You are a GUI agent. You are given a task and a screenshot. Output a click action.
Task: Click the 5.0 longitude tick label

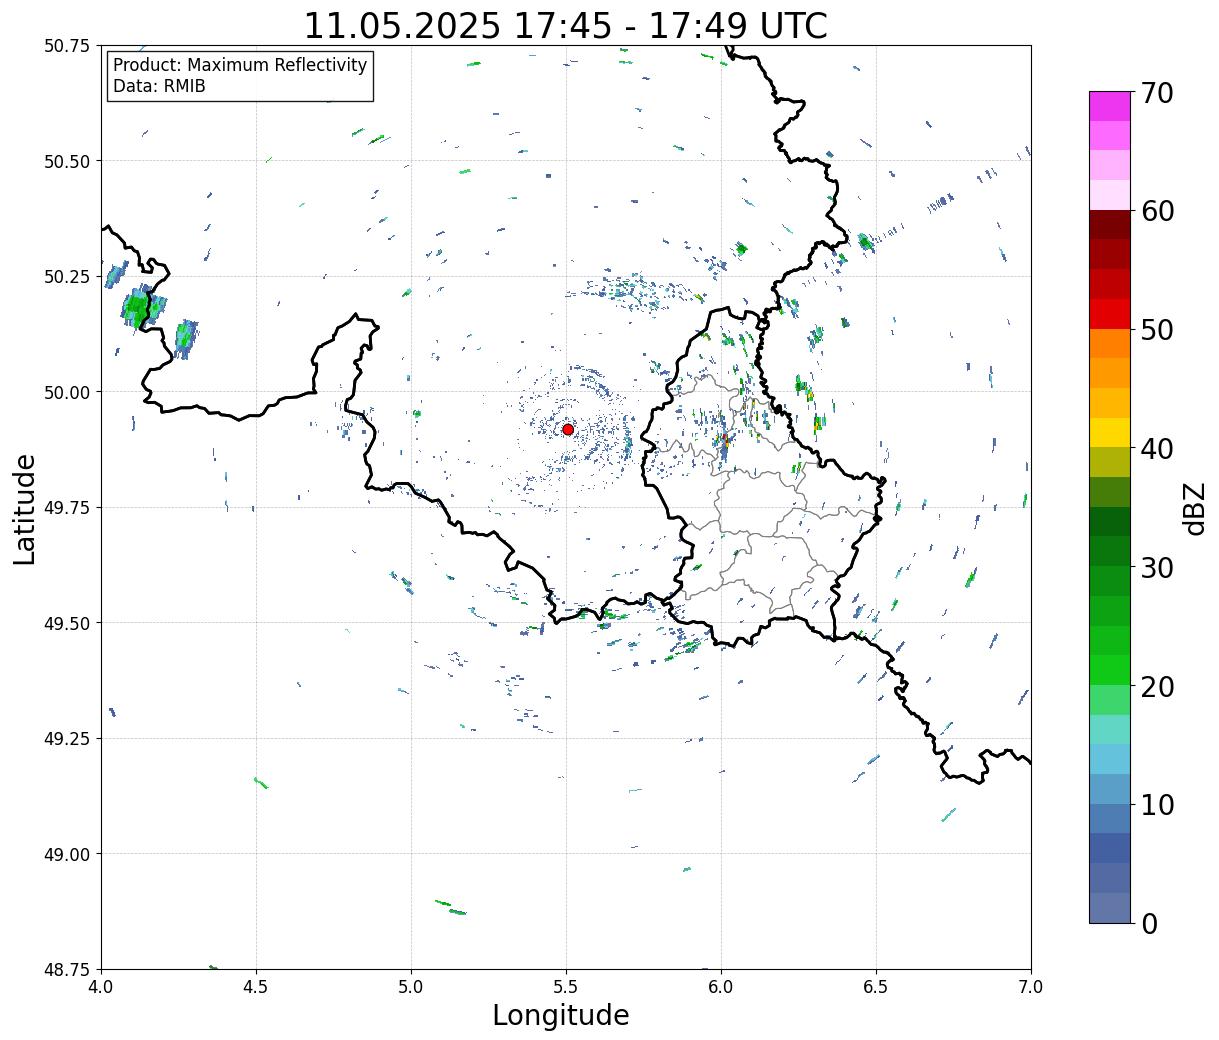pyautogui.click(x=411, y=987)
